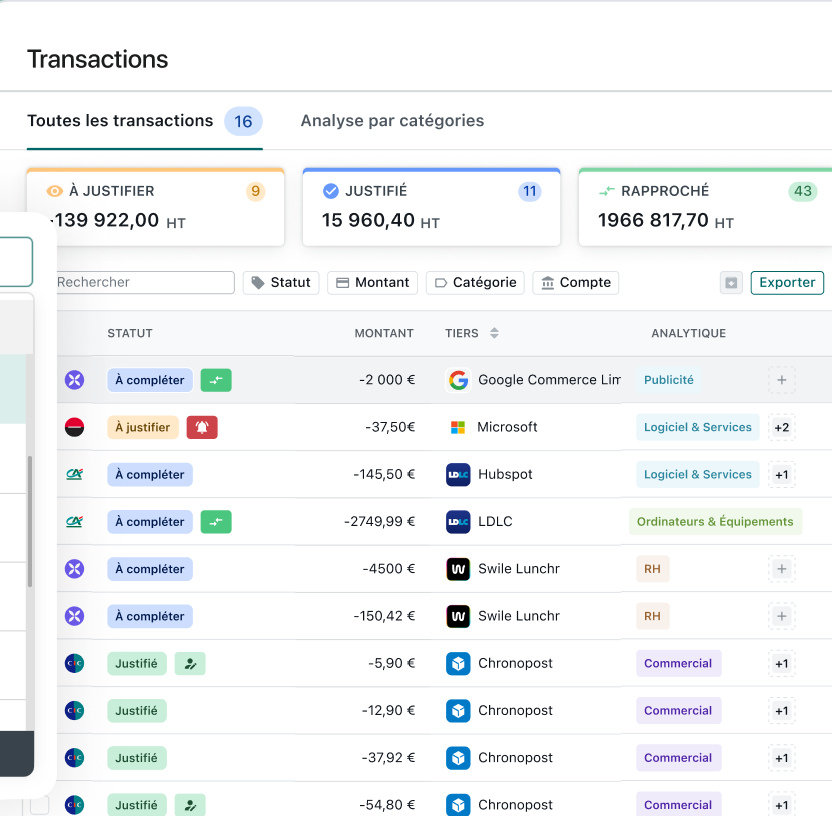This screenshot has height=816, width=832.
Task: Click the Publicité tag on Google row
Action: (669, 380)
